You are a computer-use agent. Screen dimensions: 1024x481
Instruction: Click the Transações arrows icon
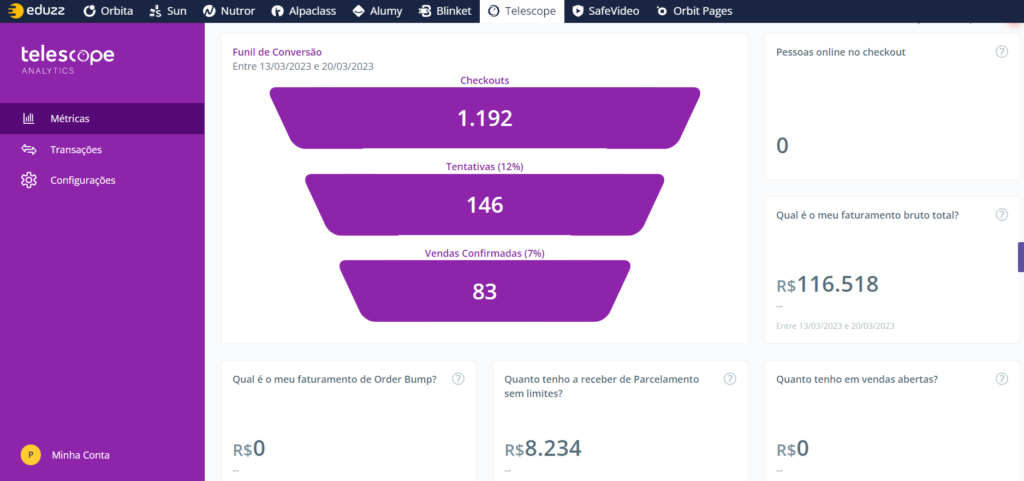pyautogui.click(x=28, y=149)
